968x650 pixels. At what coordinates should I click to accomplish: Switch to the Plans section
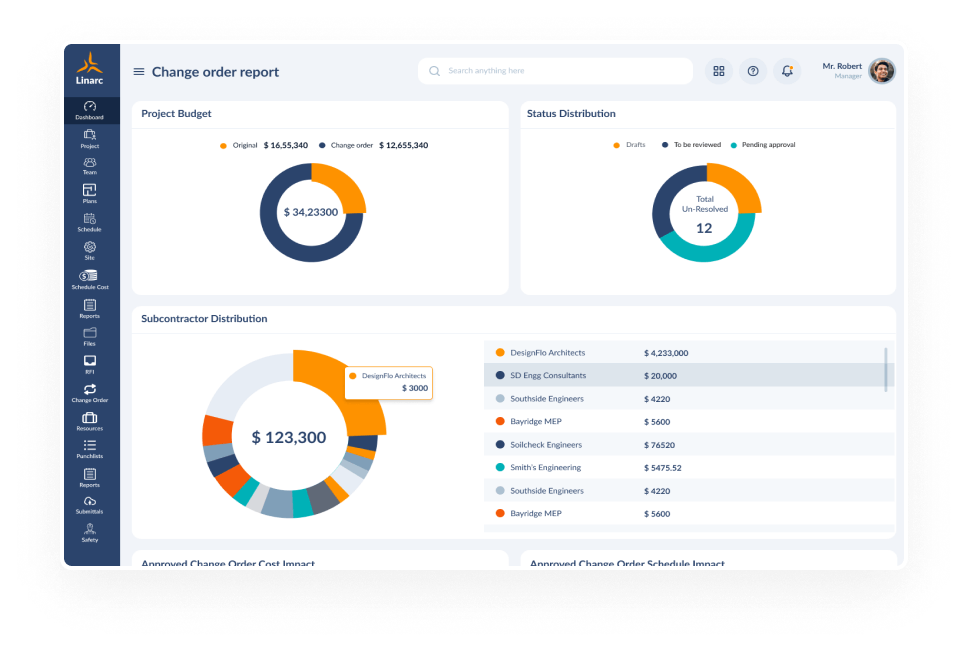[x=90, y=194]
